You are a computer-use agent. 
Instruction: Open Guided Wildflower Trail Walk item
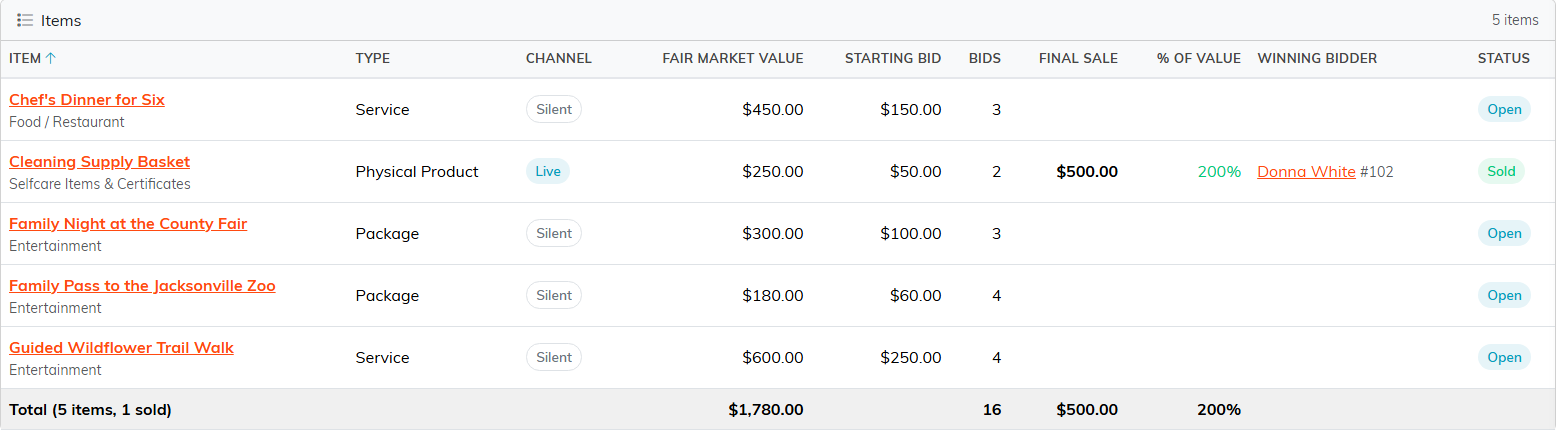tap(121, 348)
